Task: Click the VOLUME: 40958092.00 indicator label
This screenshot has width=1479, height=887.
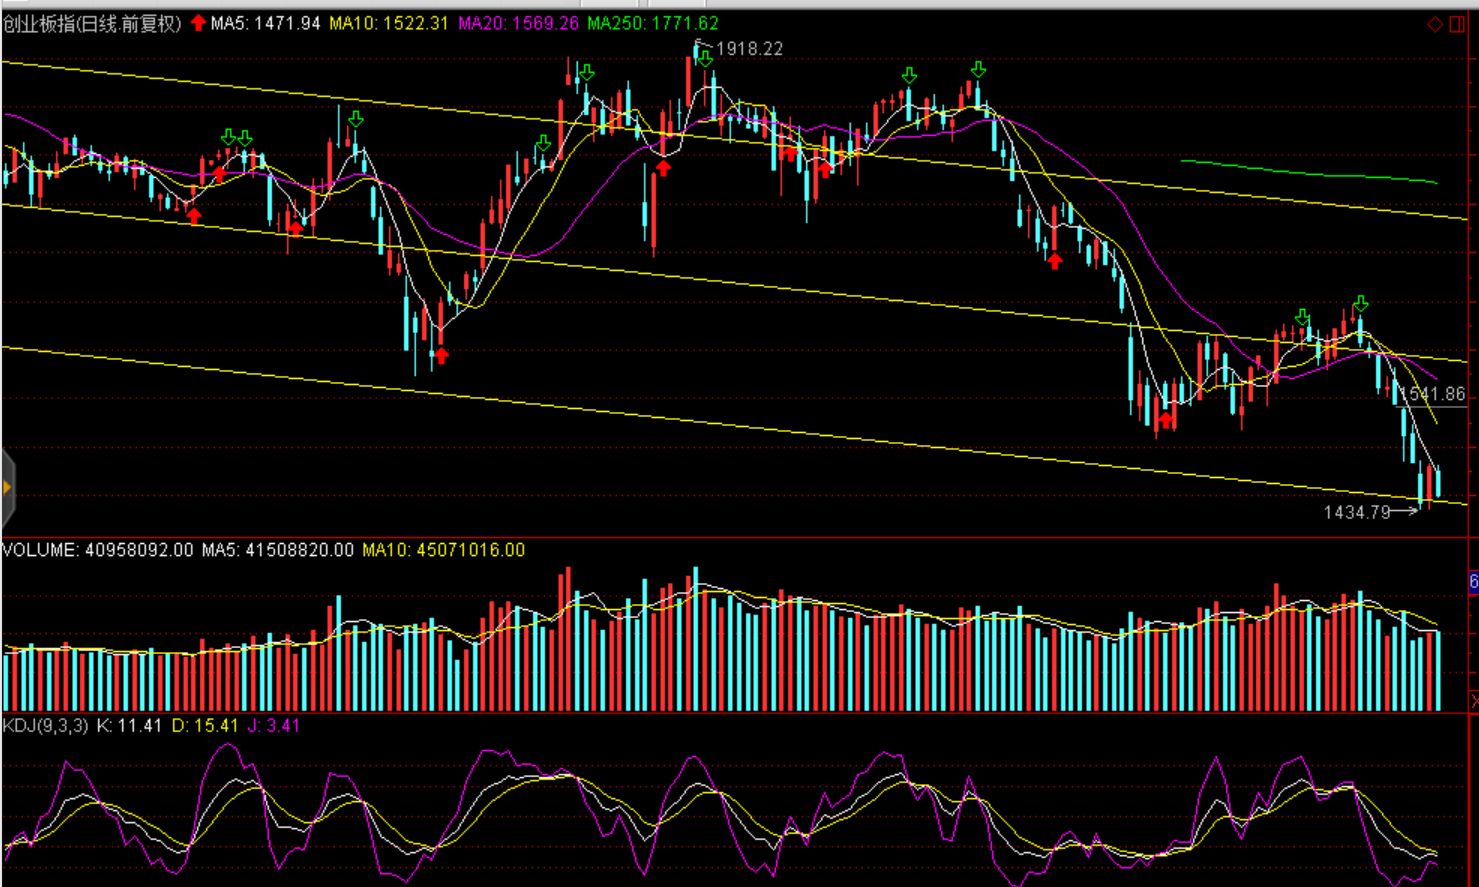Action: [x=98, y=550]
